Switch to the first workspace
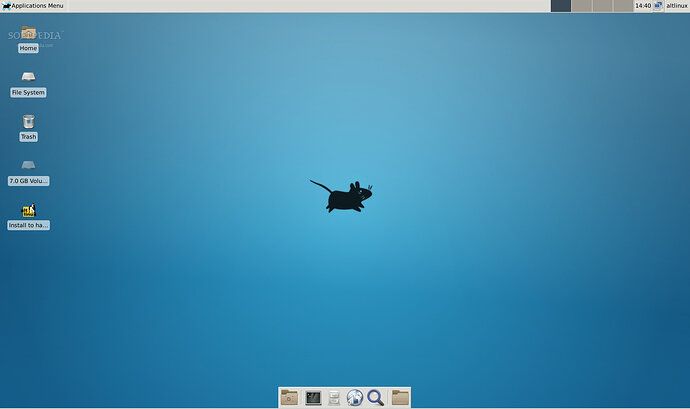The image size is (690, 409). (x=561, y=6)
